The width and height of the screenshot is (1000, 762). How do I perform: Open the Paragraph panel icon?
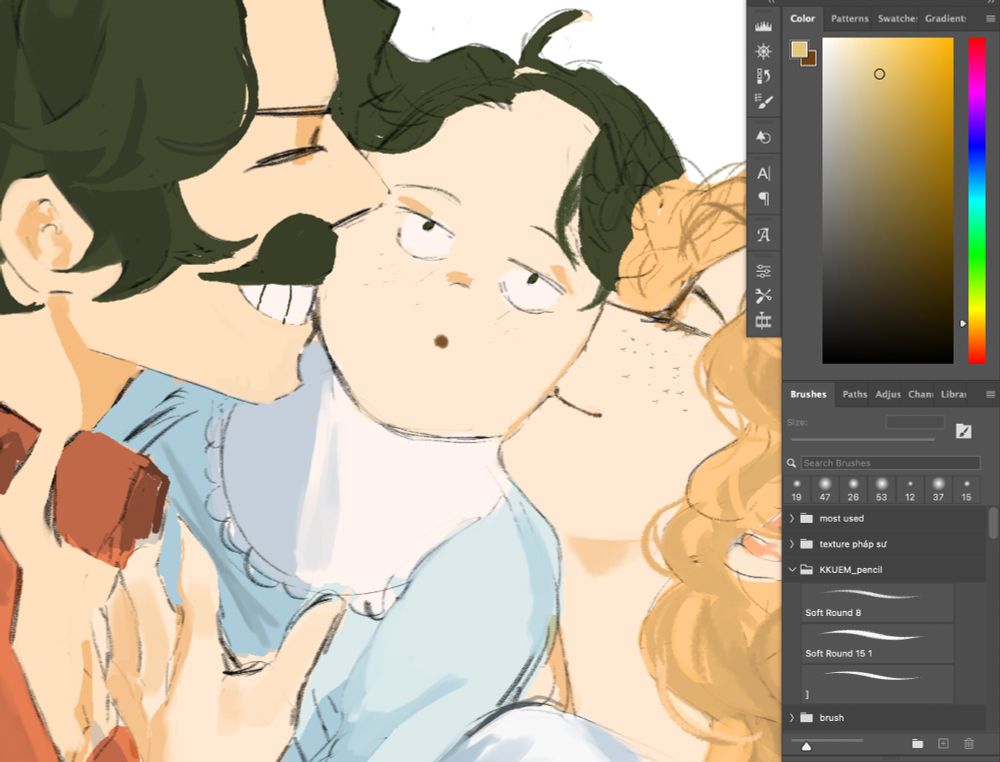tap(763, 198)
